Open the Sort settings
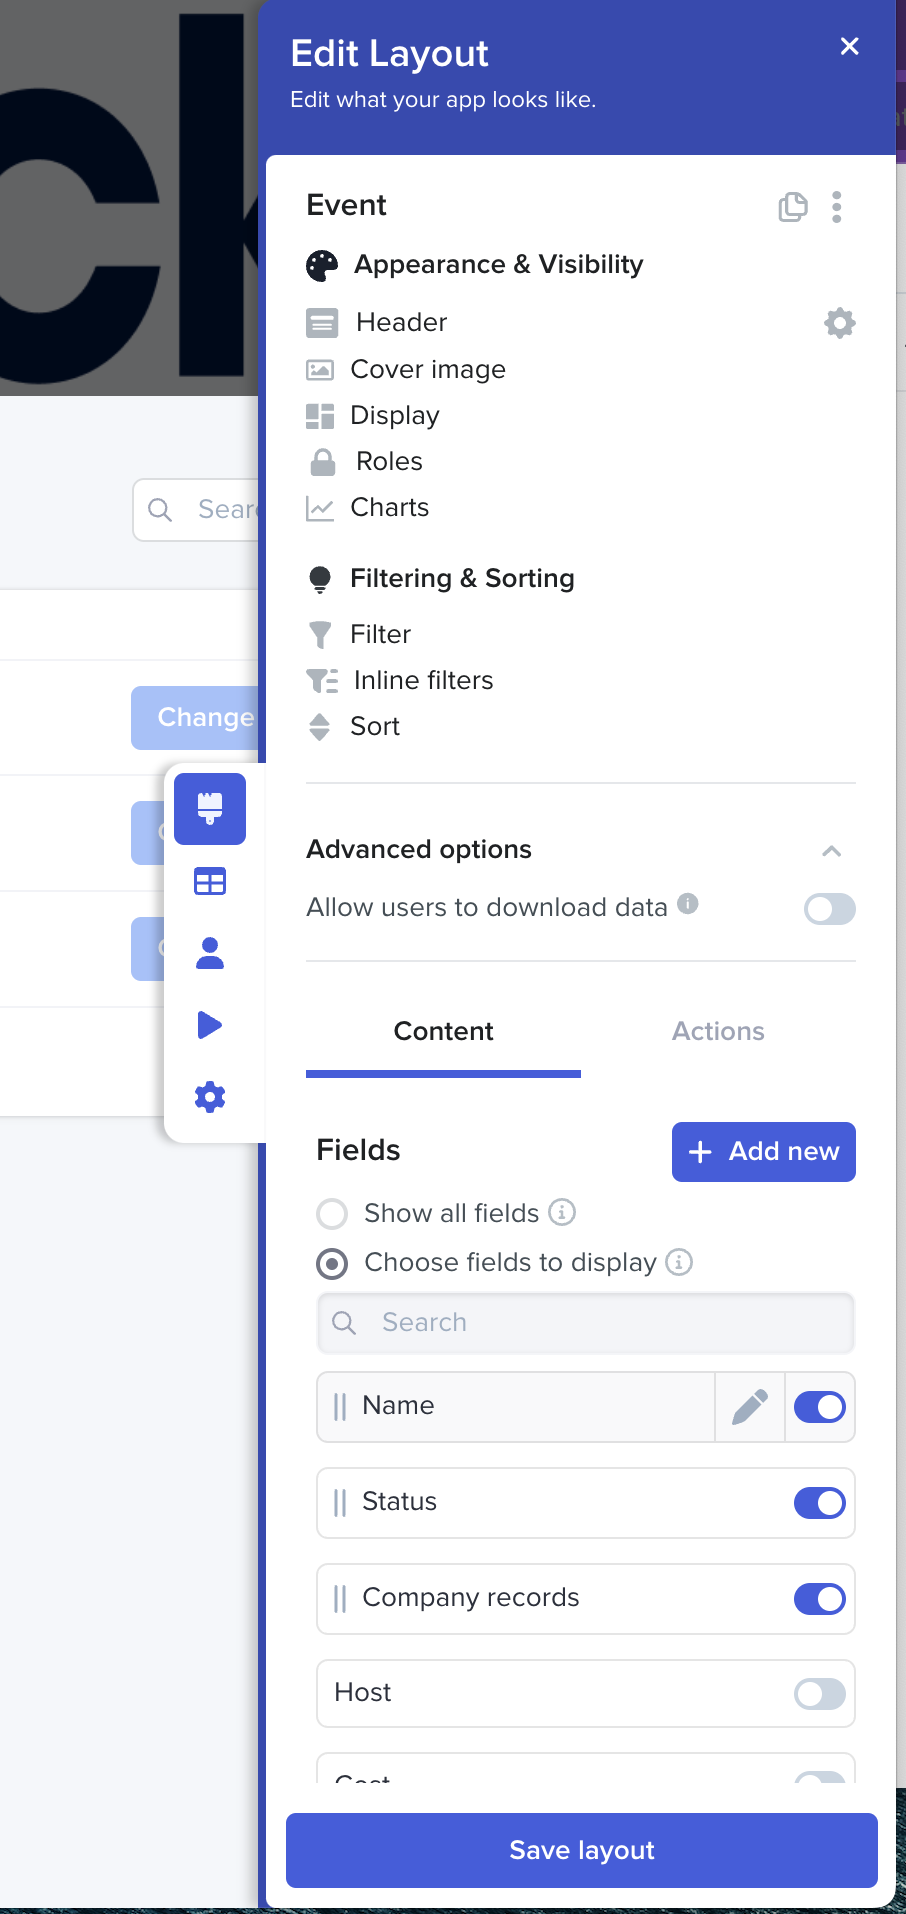Image resolution: width=906 pixels, height=1914 pixels. pyautogui.click(x=375, y=727)
